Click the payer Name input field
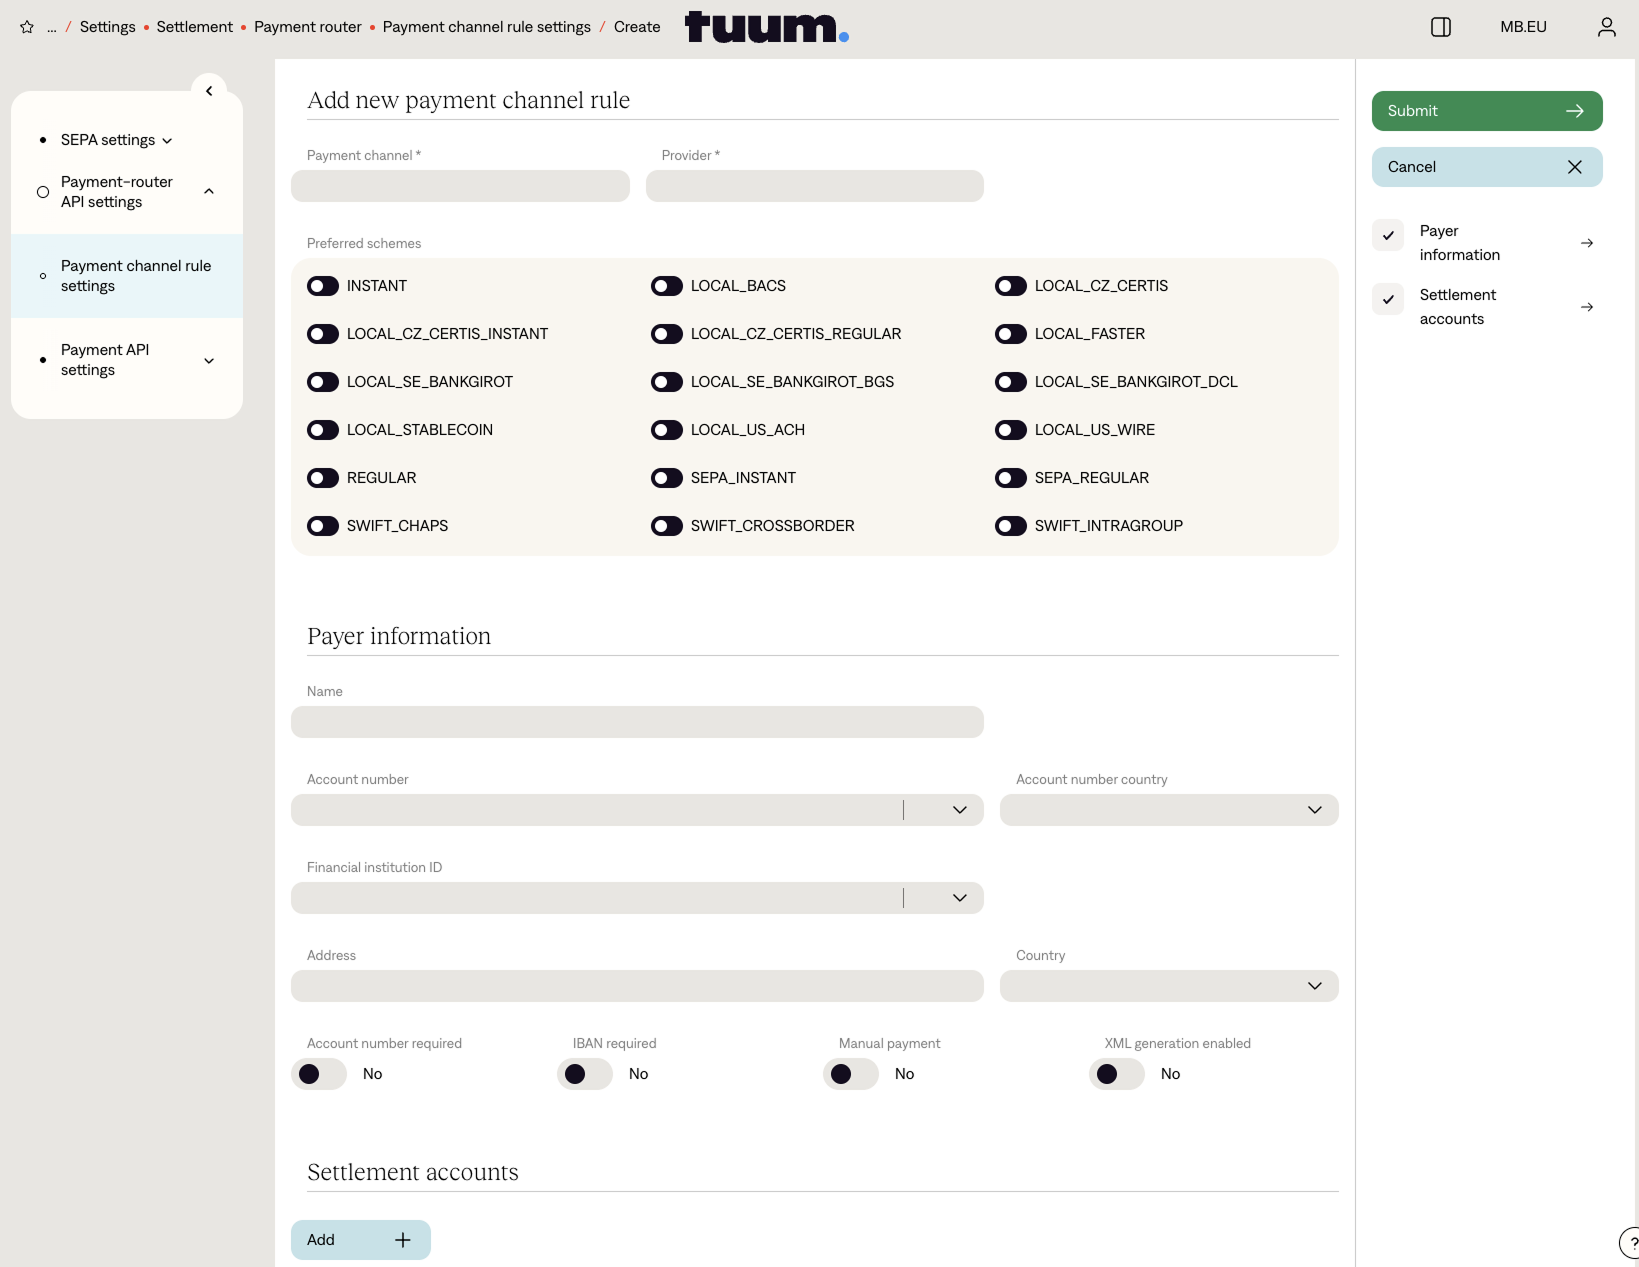The image size is (1639, 1267). pos(637,722)
